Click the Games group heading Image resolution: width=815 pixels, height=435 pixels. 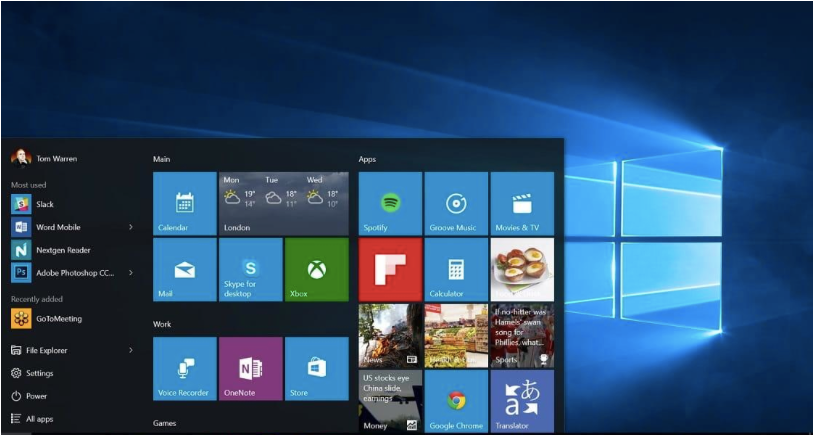point(164,423)
